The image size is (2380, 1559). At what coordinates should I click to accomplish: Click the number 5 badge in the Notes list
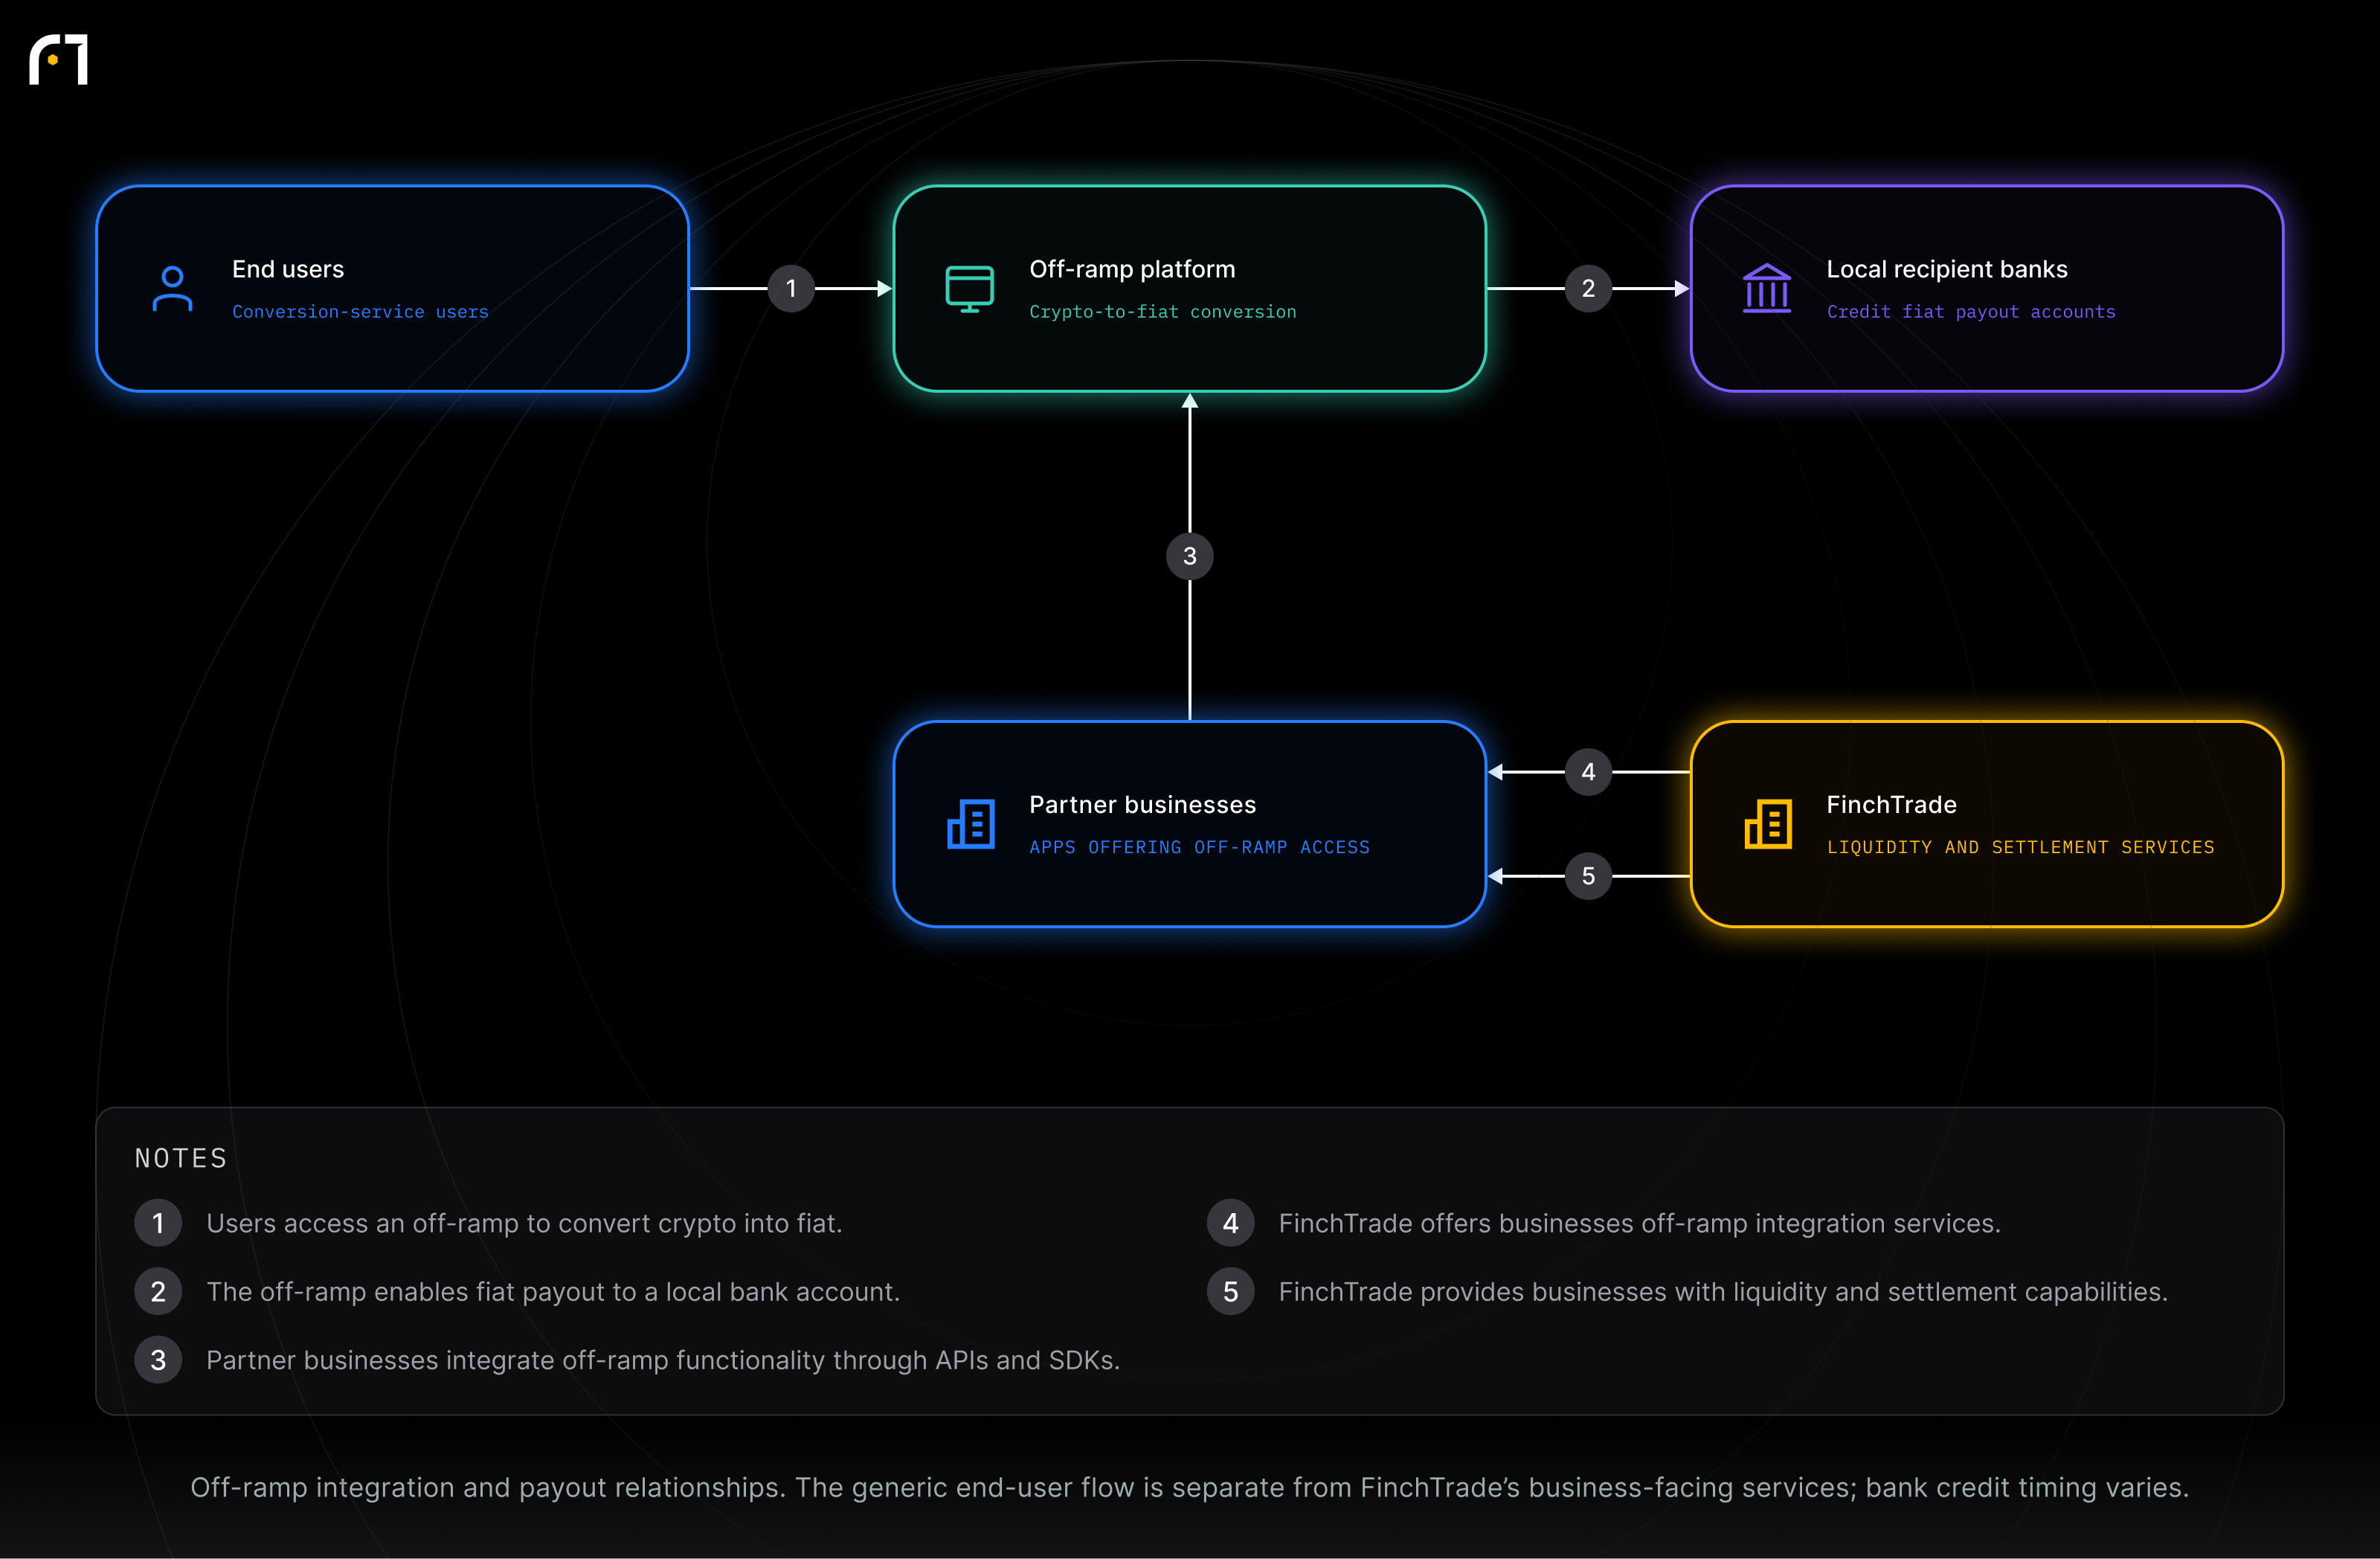coord(1230,1291)
